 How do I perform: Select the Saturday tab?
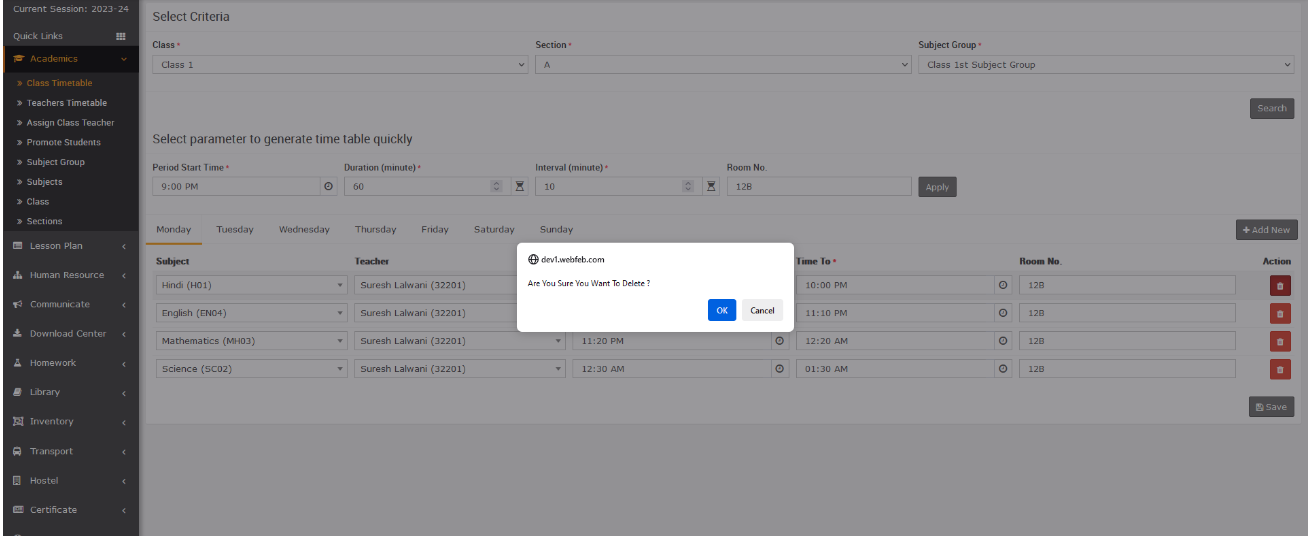click(x=494, y=230)
